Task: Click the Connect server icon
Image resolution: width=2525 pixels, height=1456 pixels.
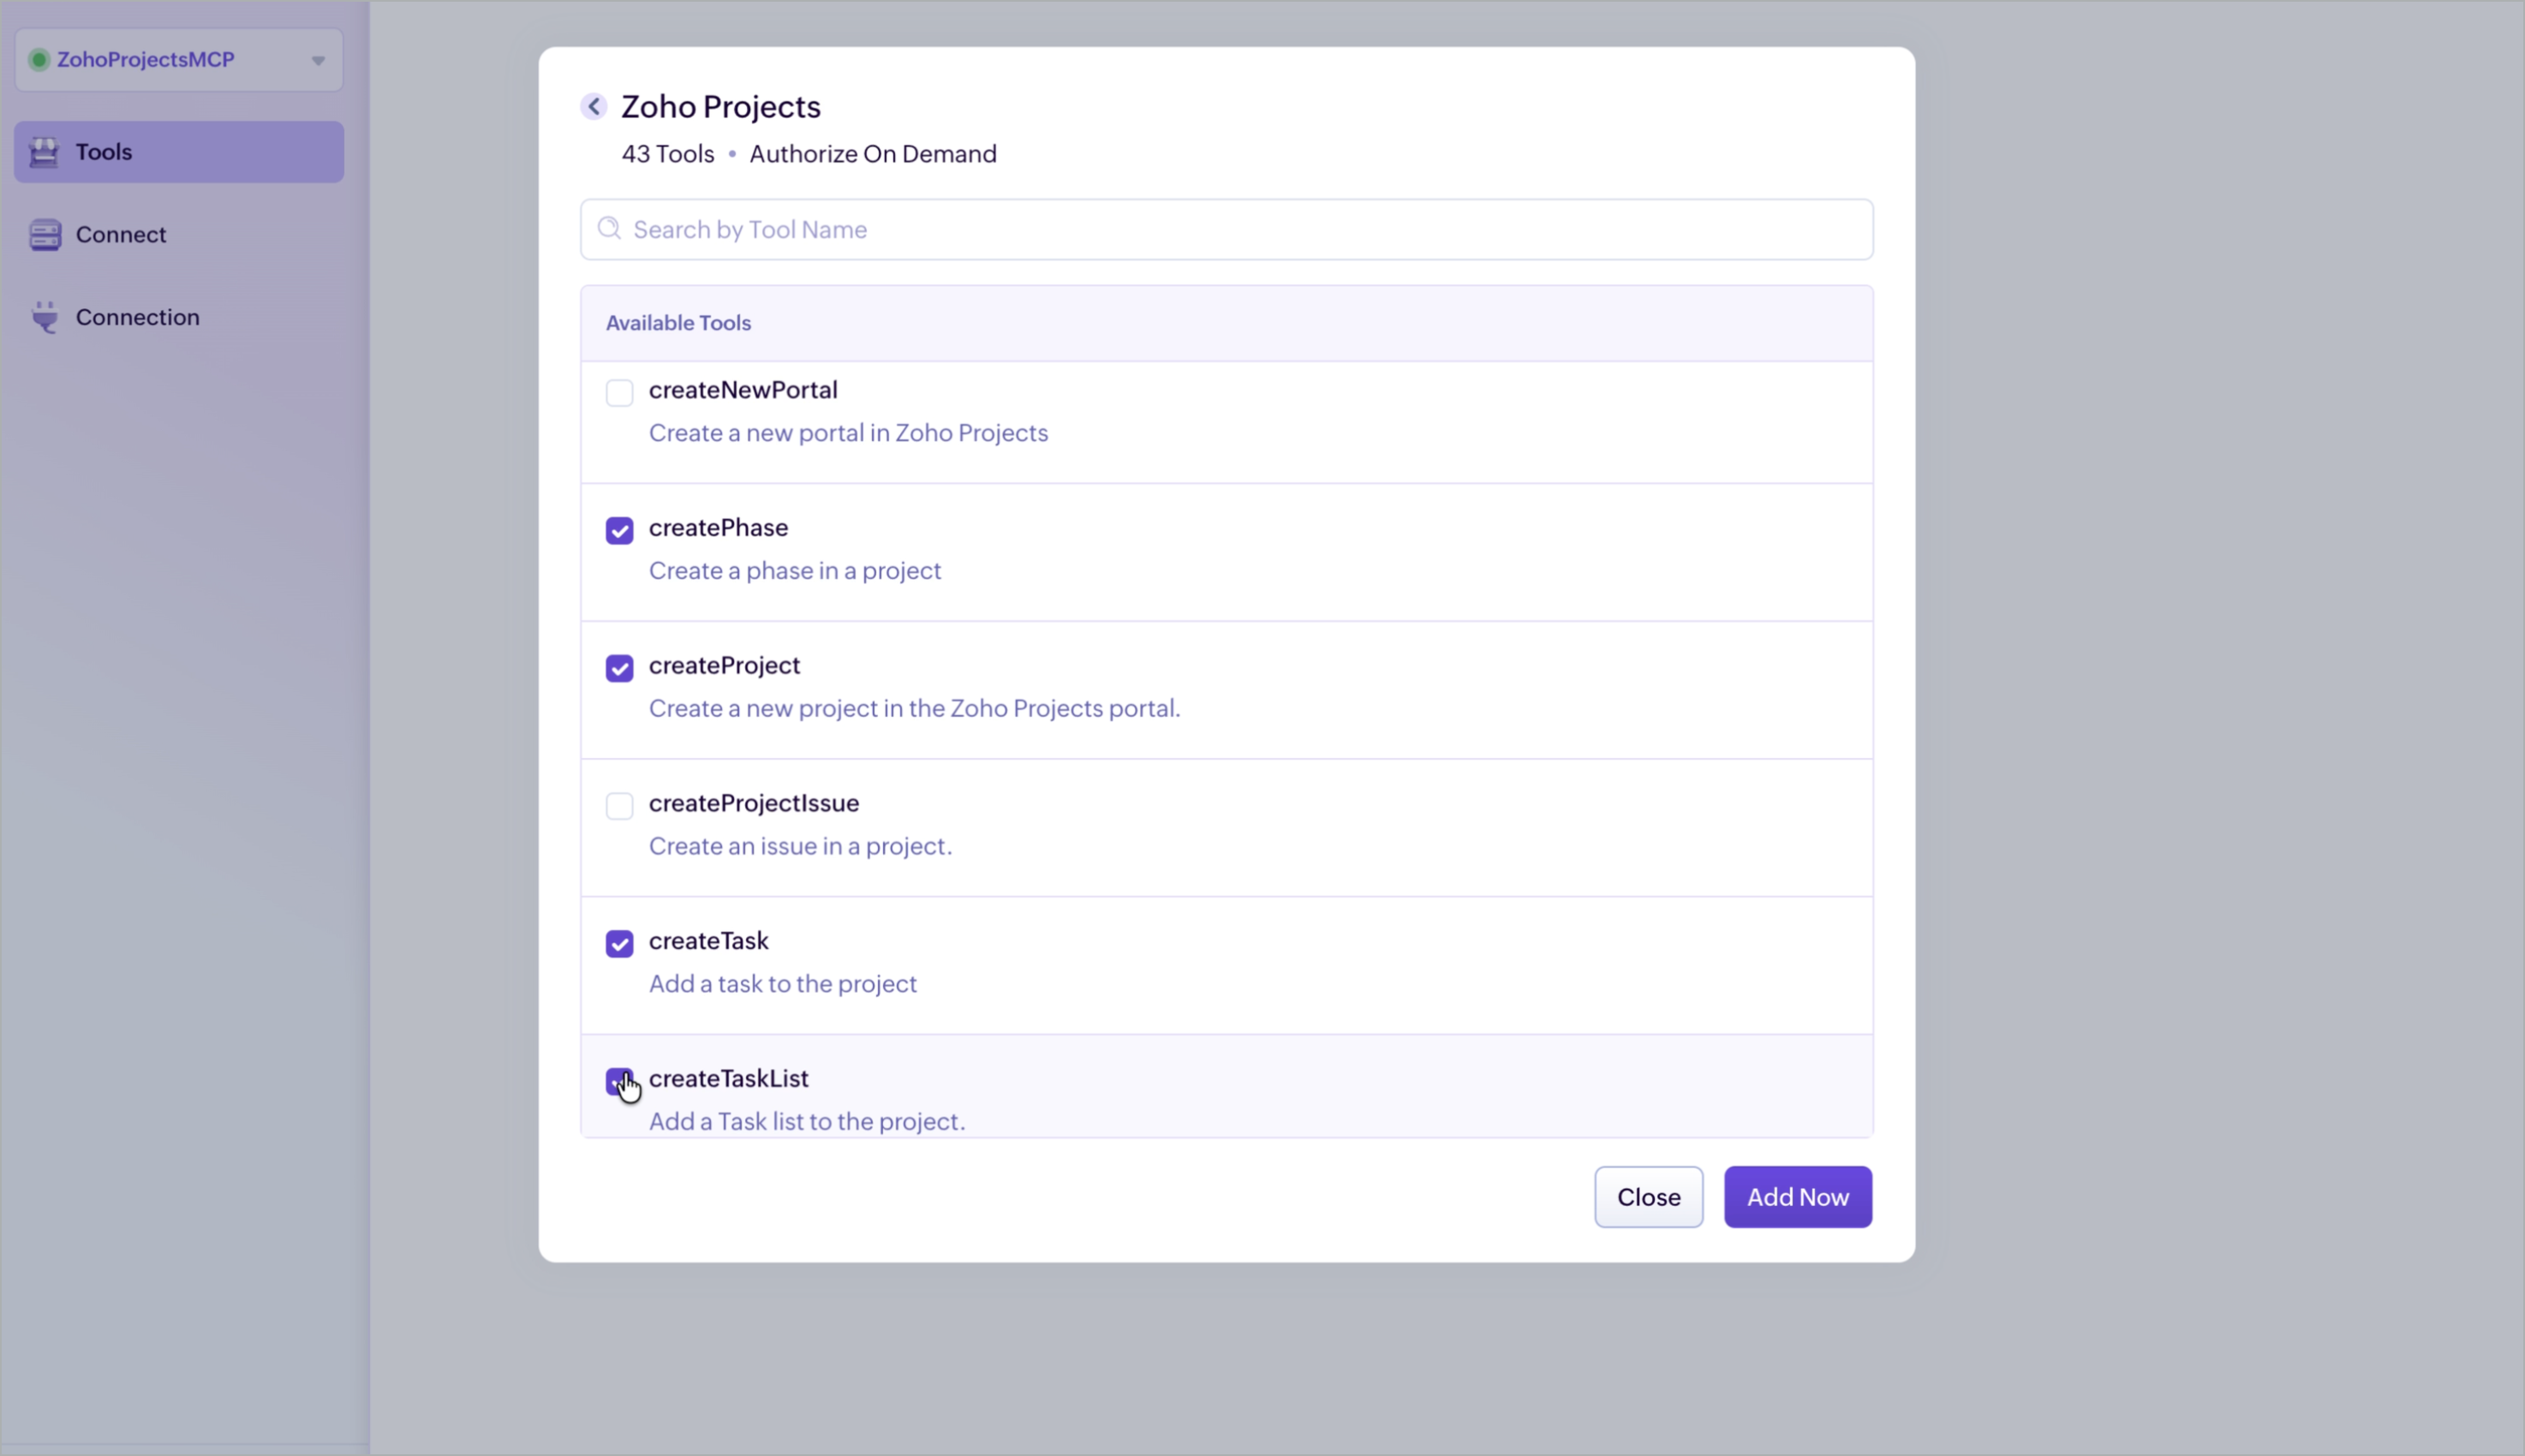Action: 44,235
